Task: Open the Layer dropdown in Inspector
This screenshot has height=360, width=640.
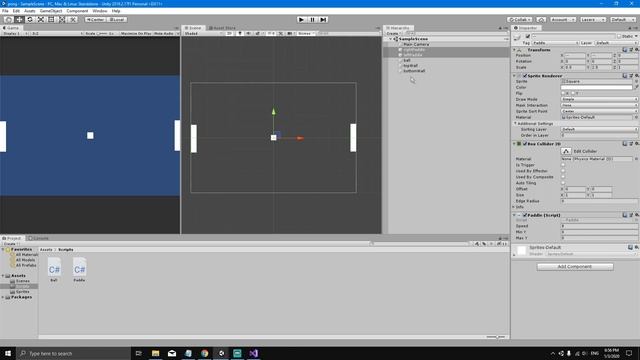Action: click(x=616, y=43)
